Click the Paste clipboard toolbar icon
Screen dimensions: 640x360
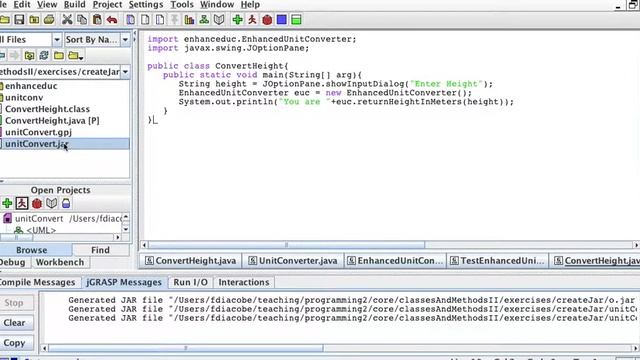(97, 20)
